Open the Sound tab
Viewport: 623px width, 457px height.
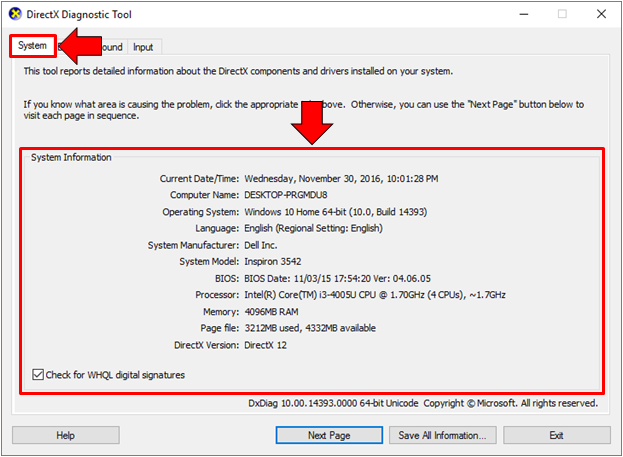tap(113, 47)
